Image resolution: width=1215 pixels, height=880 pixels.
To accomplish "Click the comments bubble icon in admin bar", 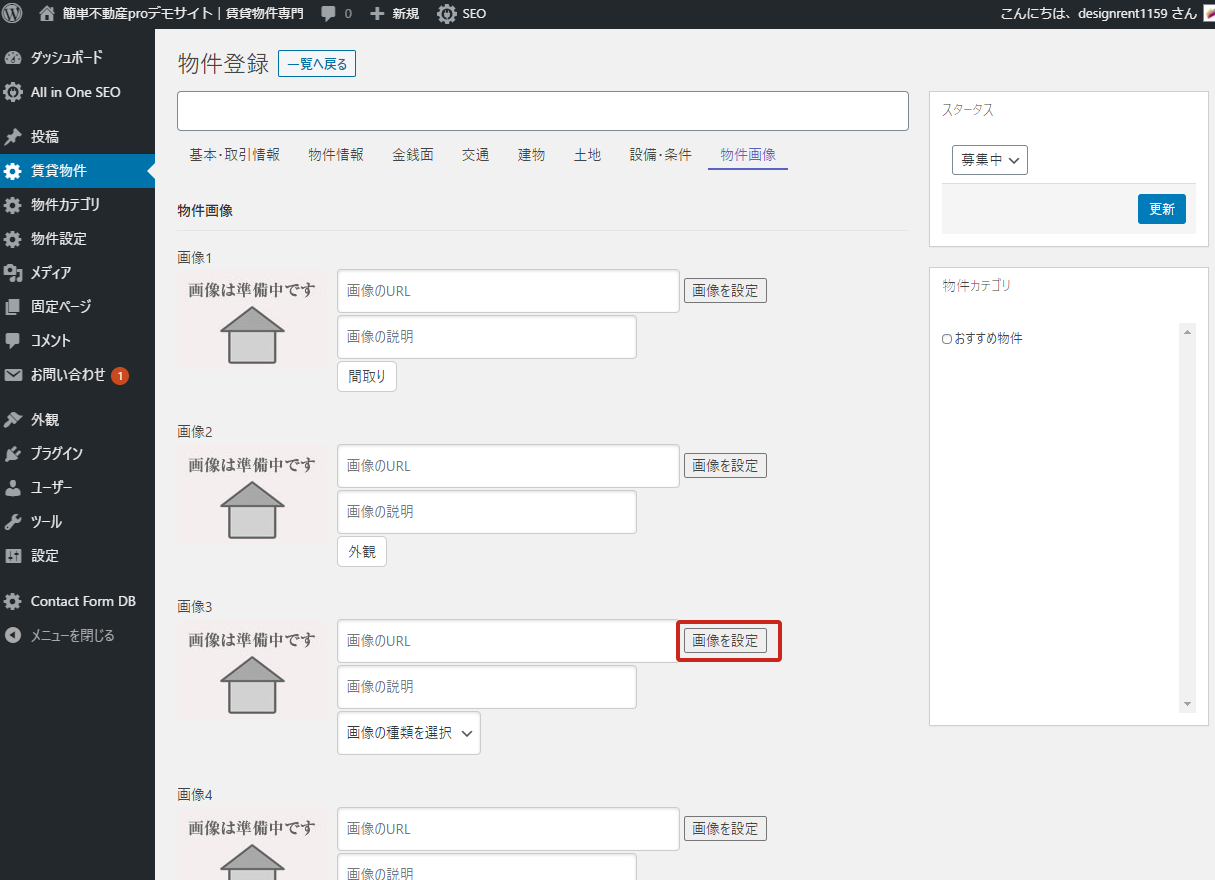I will (328, 14).
